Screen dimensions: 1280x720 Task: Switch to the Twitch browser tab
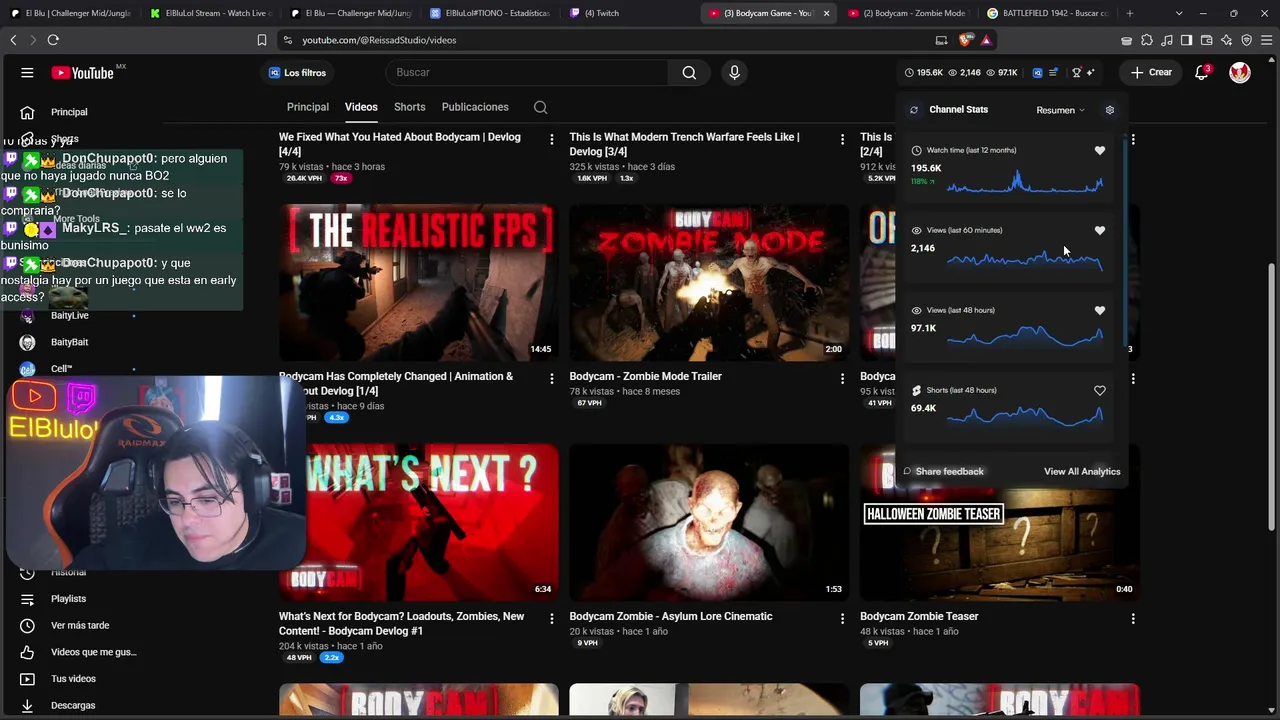[629, 13]
